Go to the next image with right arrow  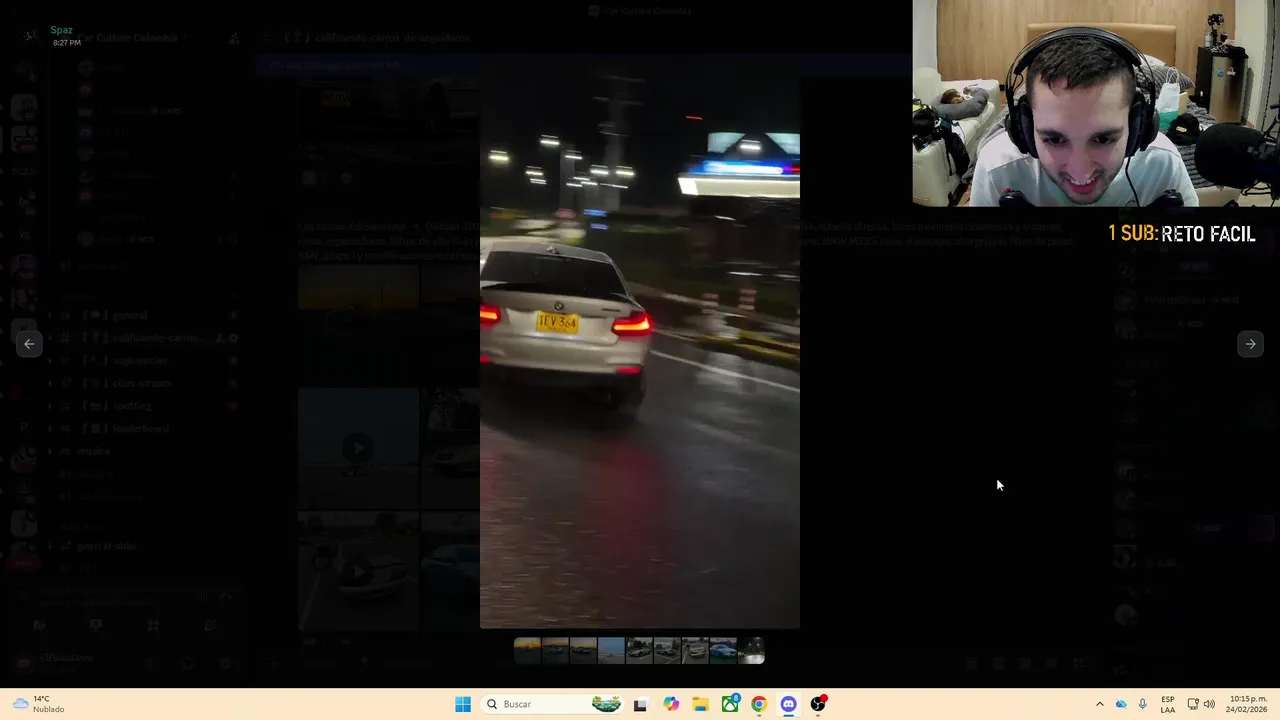point(1250,344)
